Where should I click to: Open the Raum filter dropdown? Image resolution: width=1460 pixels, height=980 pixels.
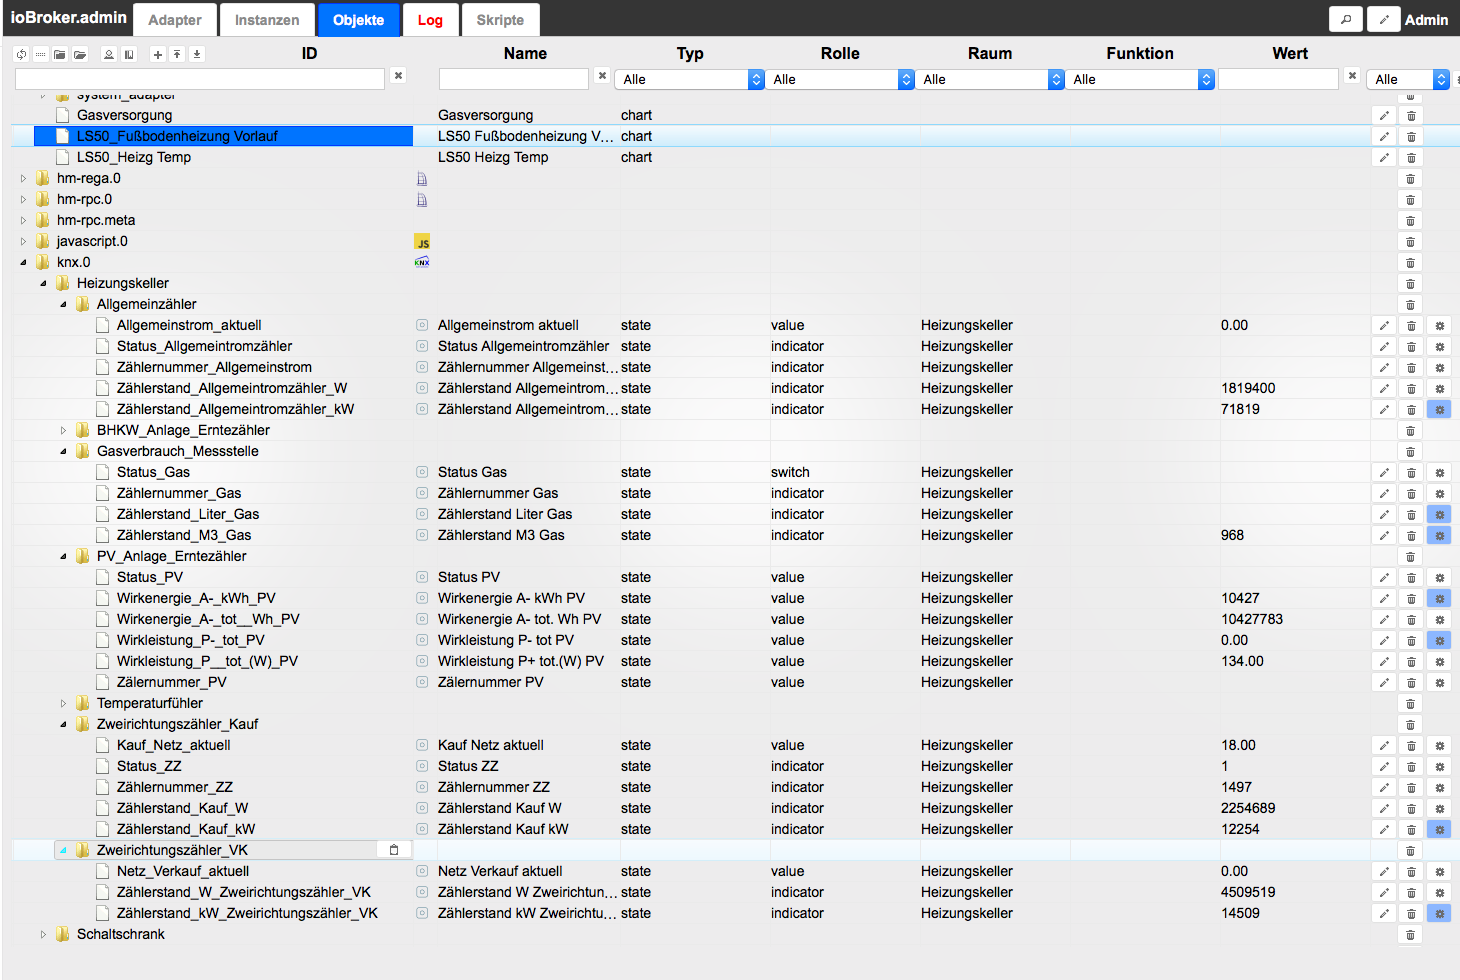pos(989,79)
